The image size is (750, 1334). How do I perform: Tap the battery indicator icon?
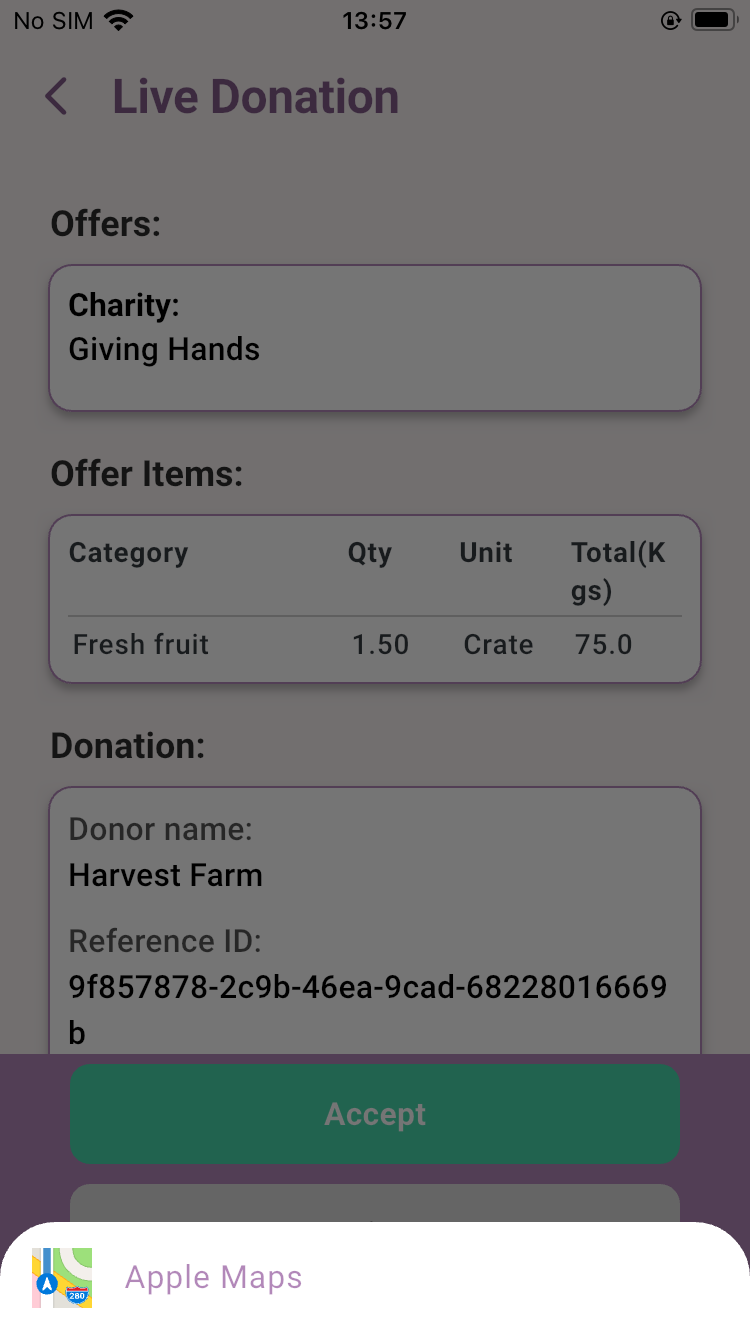(715, 20)
